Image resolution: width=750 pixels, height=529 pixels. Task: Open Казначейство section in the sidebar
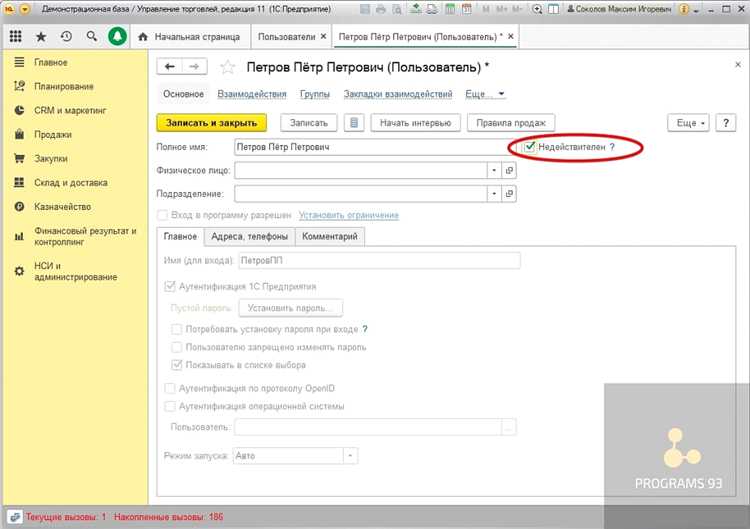tap(62, 207)
